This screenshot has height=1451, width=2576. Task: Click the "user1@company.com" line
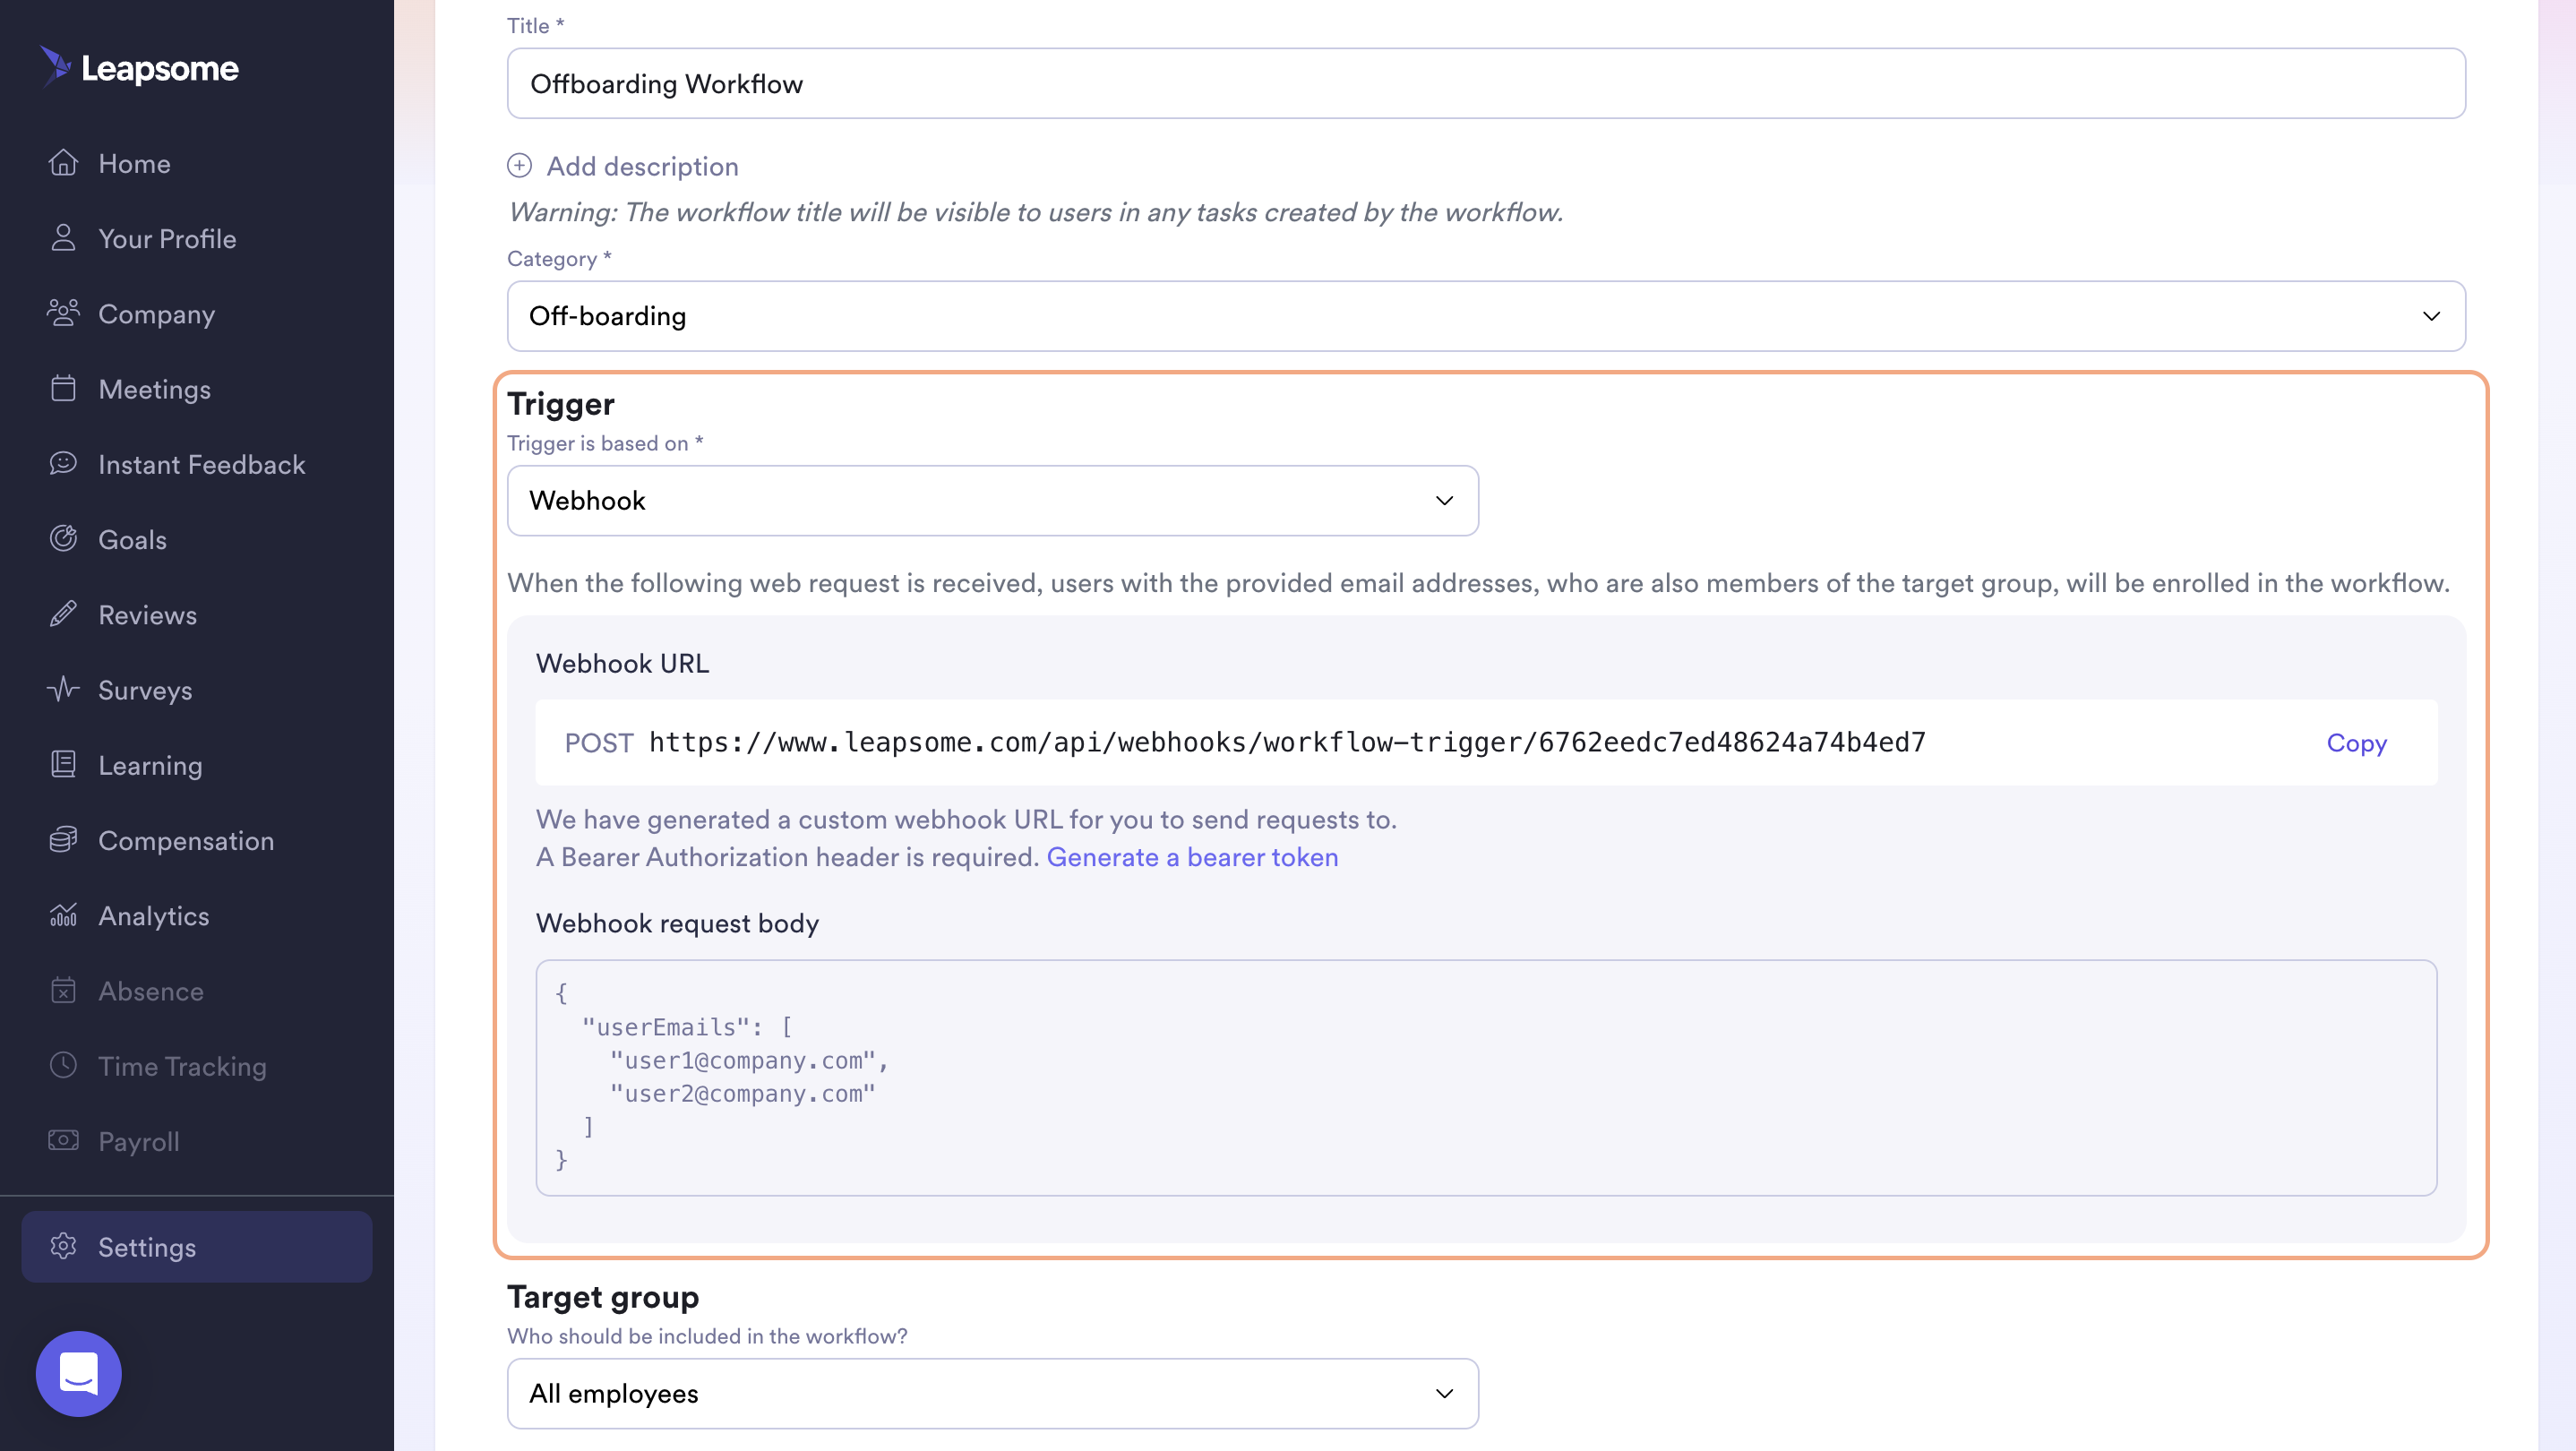[x=748, y=1060]
